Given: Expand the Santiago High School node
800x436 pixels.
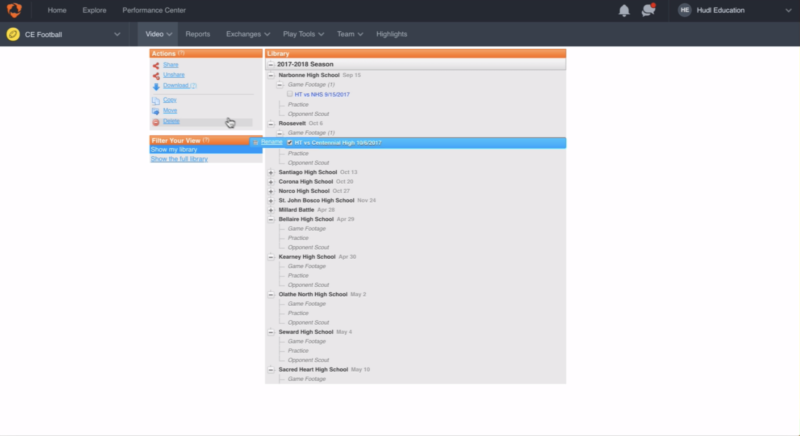Looking at the screenshot, I should (x=271, y=172).
